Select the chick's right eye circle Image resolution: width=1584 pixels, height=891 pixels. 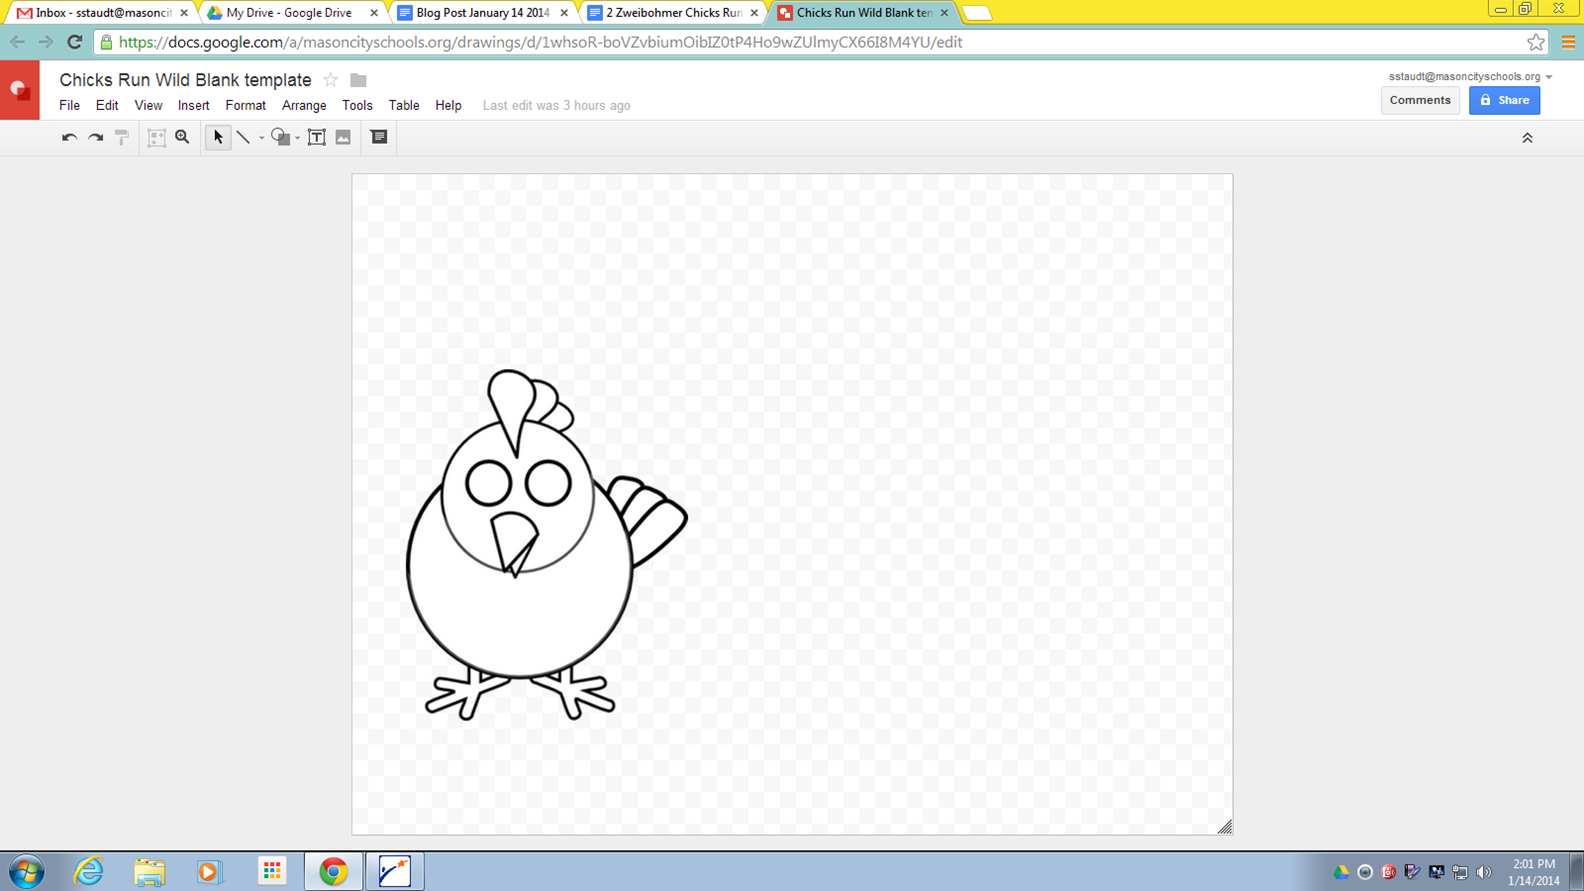548,483
